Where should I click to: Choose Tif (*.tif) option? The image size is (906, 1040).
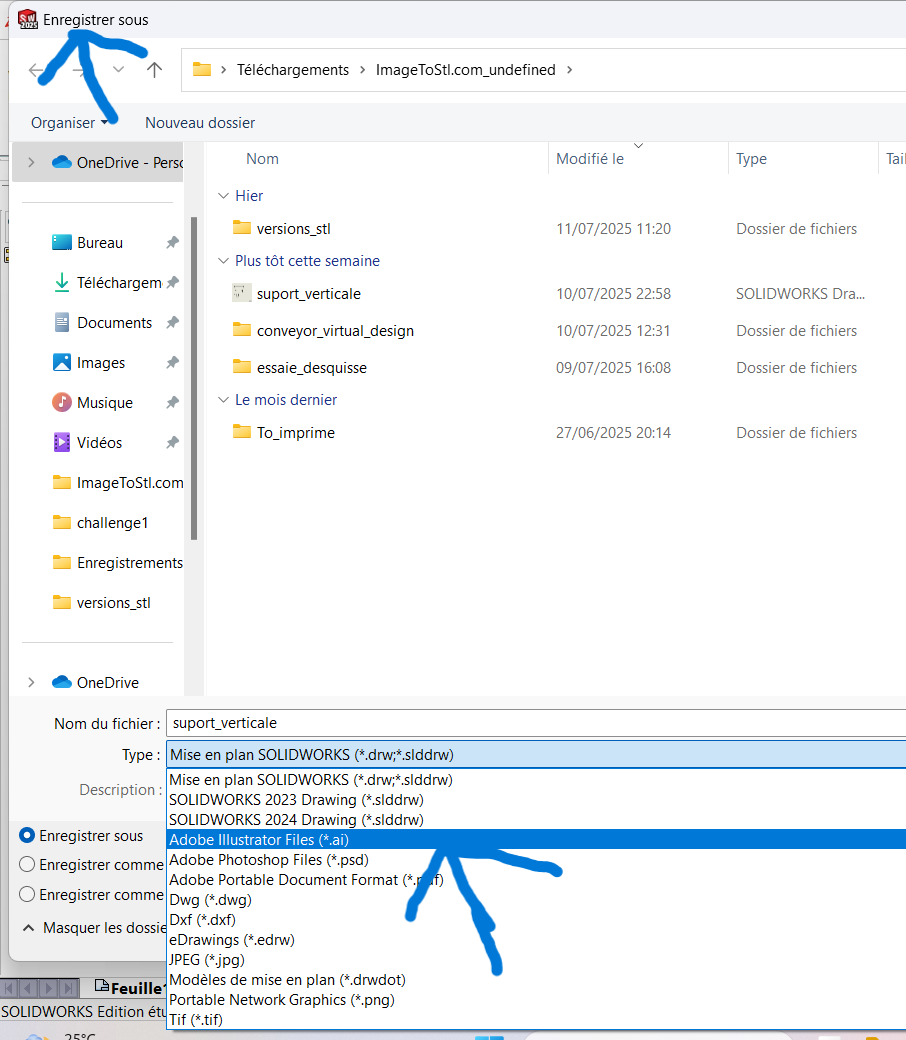tap(536, 1019)
